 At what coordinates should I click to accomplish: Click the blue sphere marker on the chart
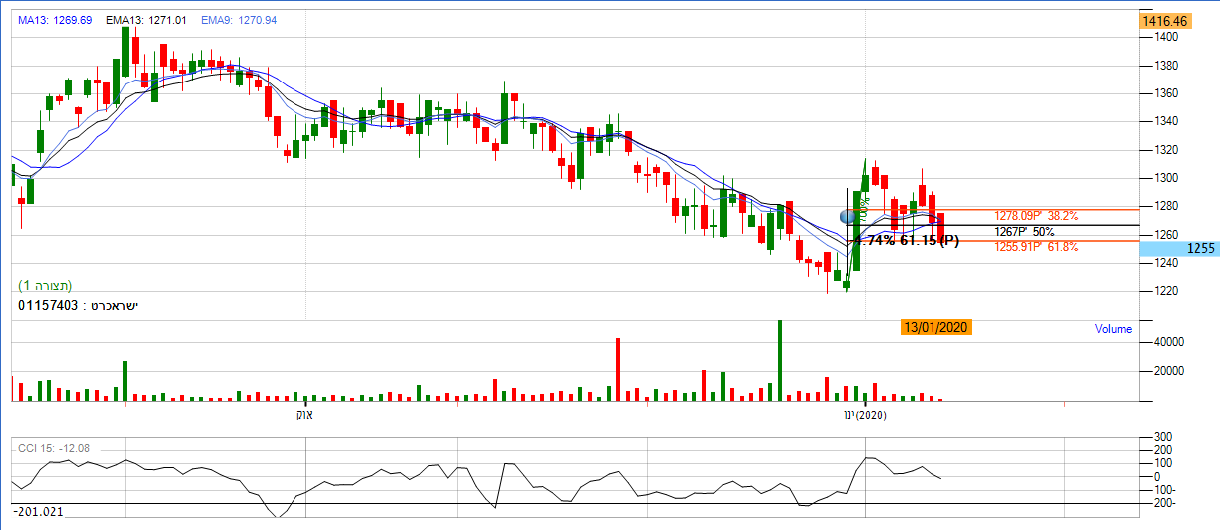coord(849,216)
